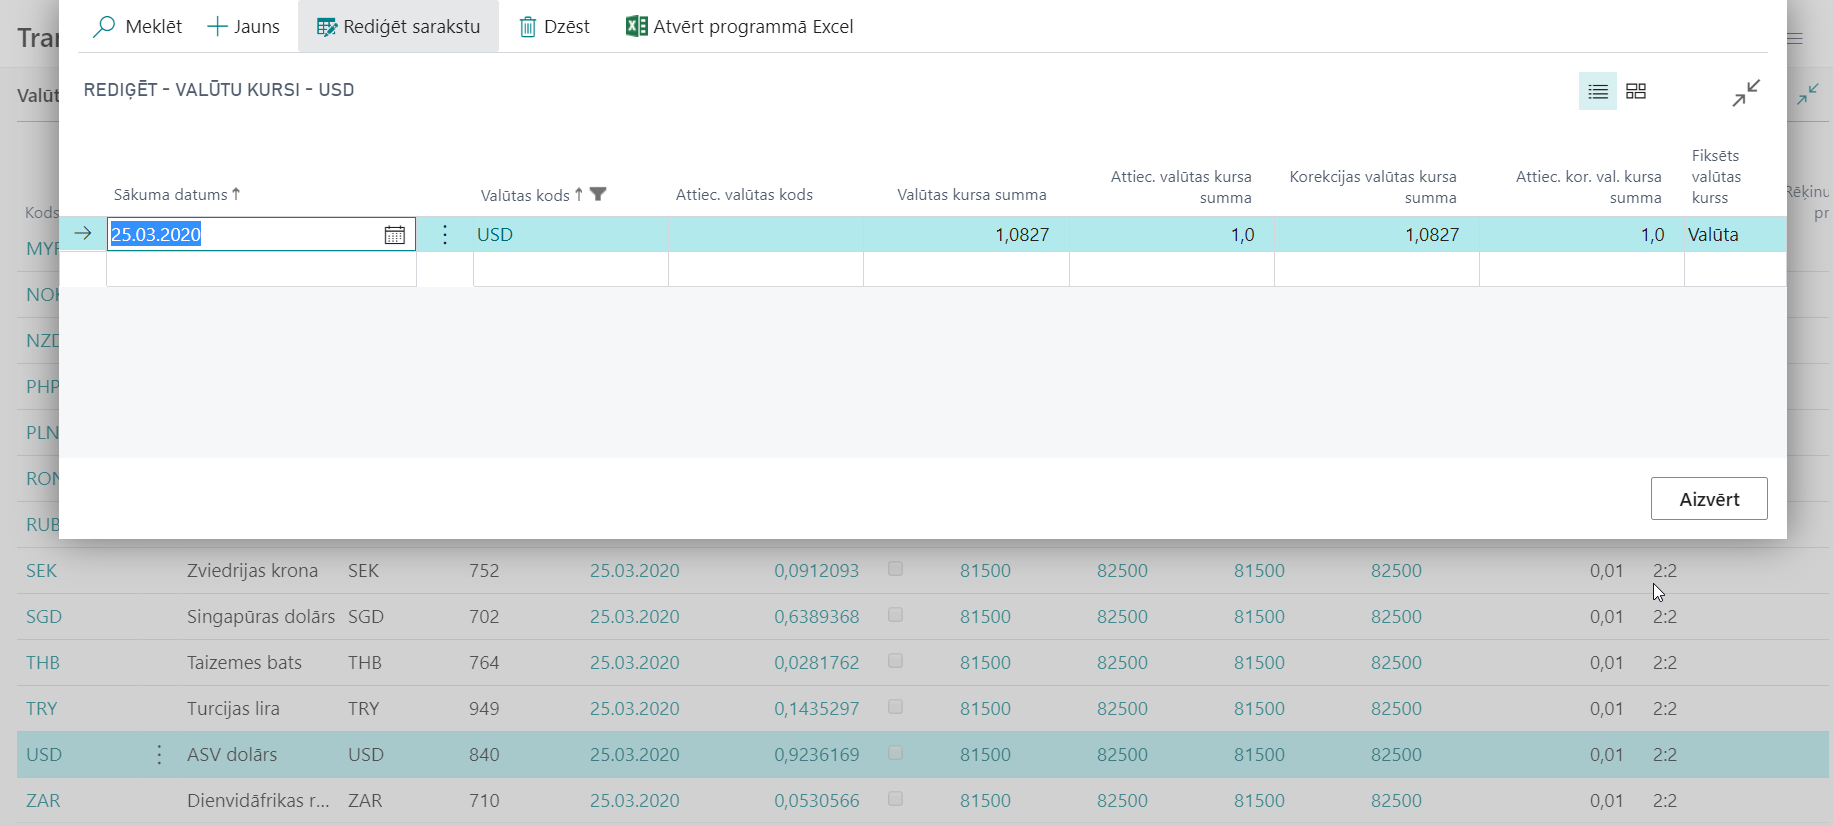Close the dialog with Aizvērt
Image resolution: width=1833 pixels, height=826 pixels.
1709,498
